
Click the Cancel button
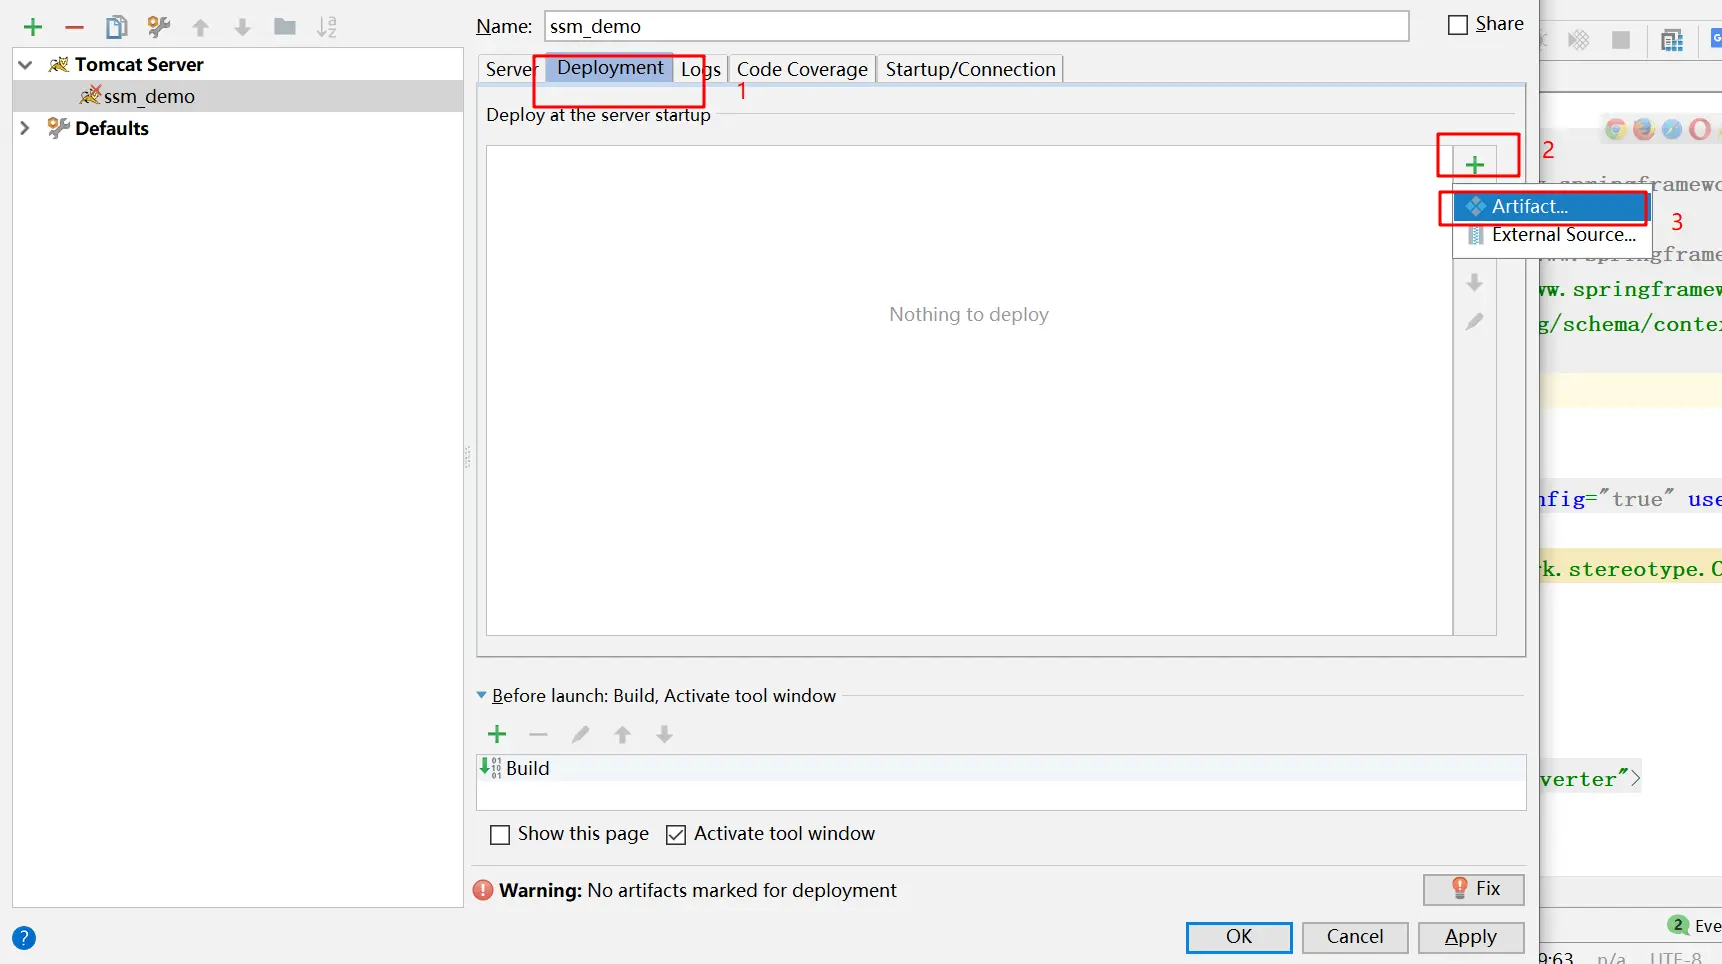(1355, 937)
